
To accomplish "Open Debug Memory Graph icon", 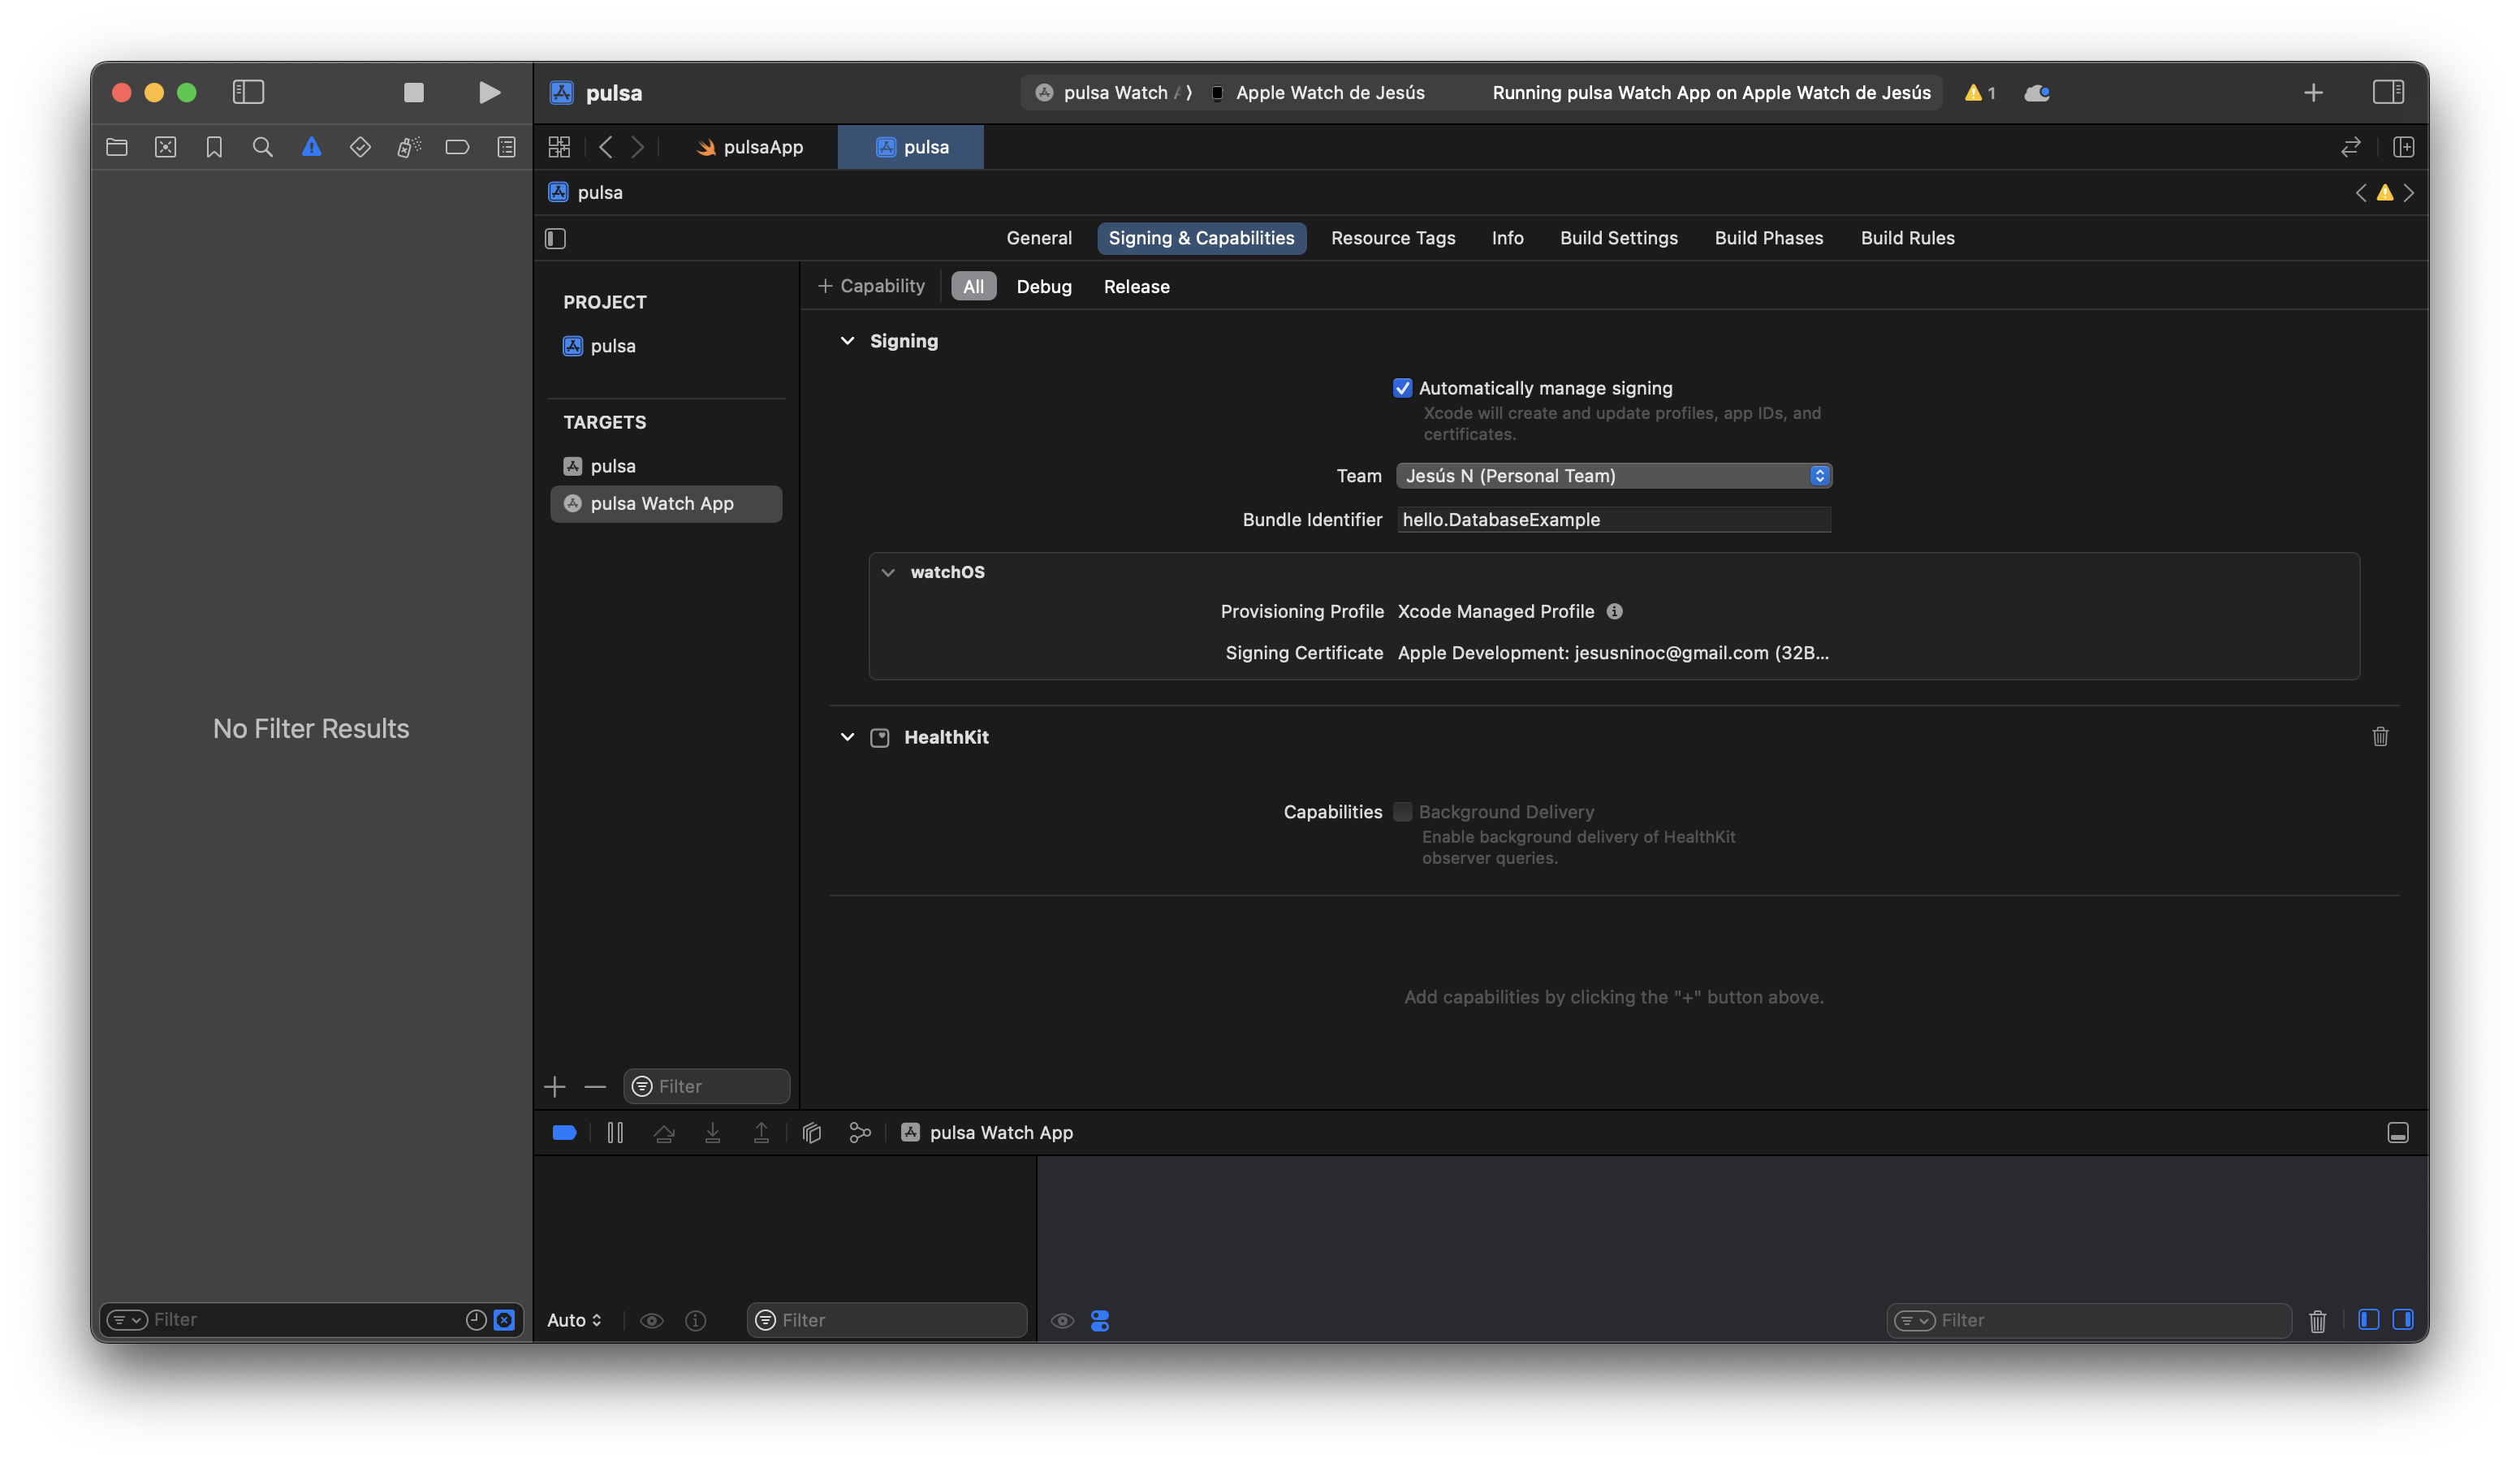I will point(860,1132).
